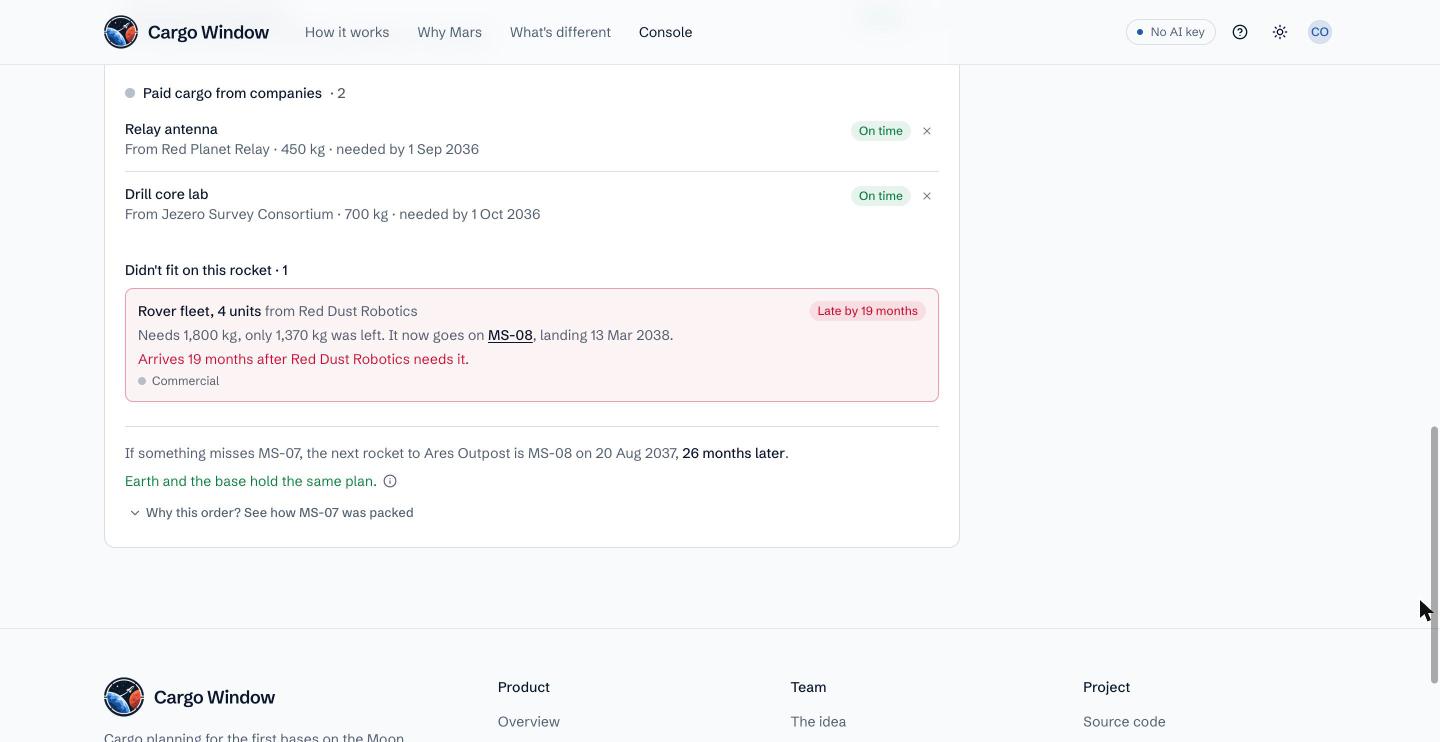Click the Drill core lab item name
Screen dimensions: 1440x742
(x=167, y=194)
